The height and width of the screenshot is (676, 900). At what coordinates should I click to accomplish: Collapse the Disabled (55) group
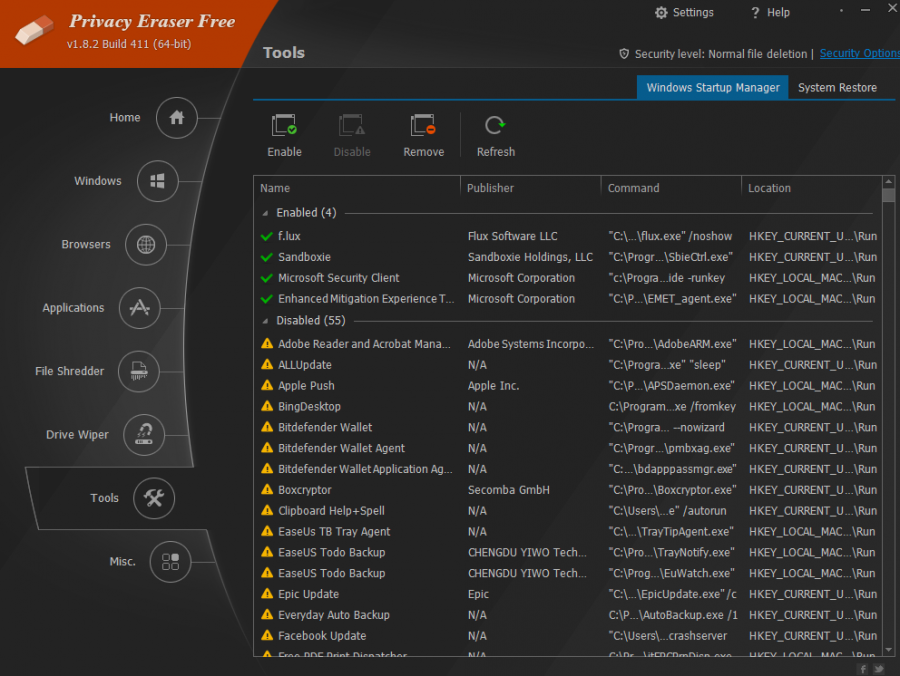tap(267, 322)
